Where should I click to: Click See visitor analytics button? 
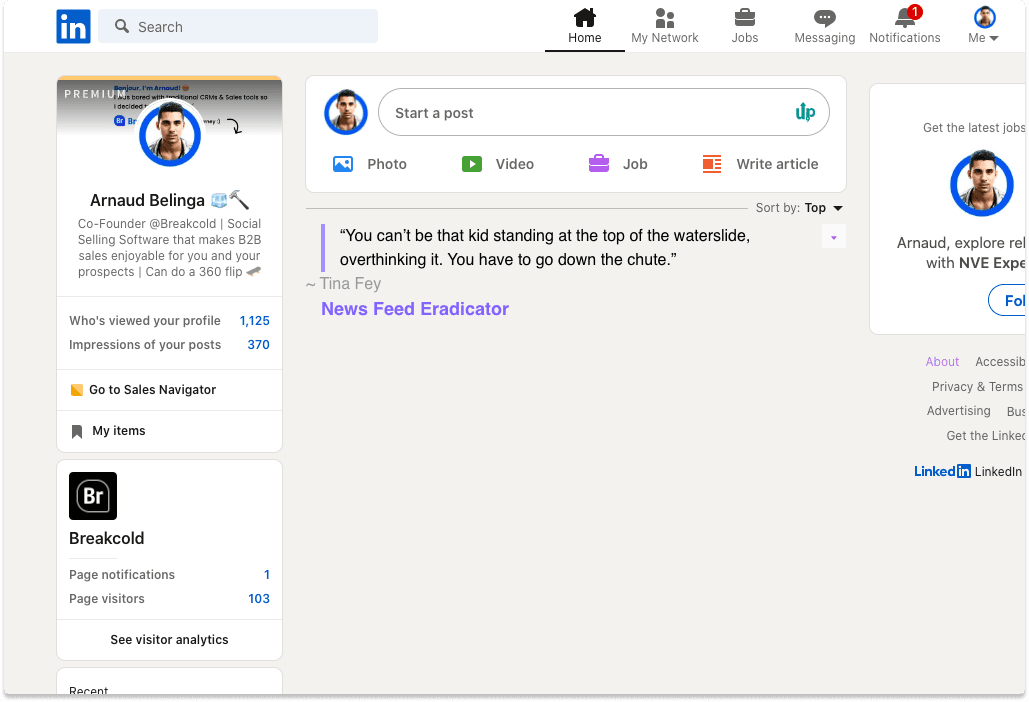tap(169, 640)
